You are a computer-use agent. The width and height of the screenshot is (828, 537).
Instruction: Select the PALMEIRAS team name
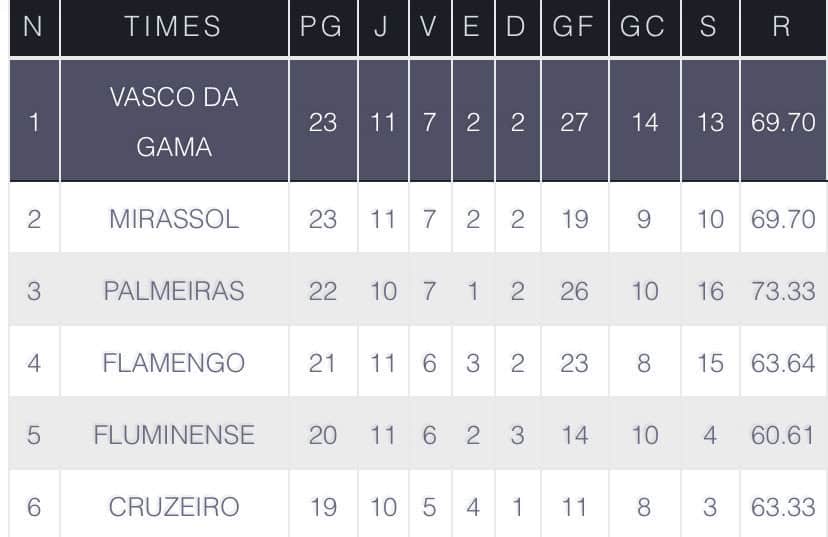(174, 291)
